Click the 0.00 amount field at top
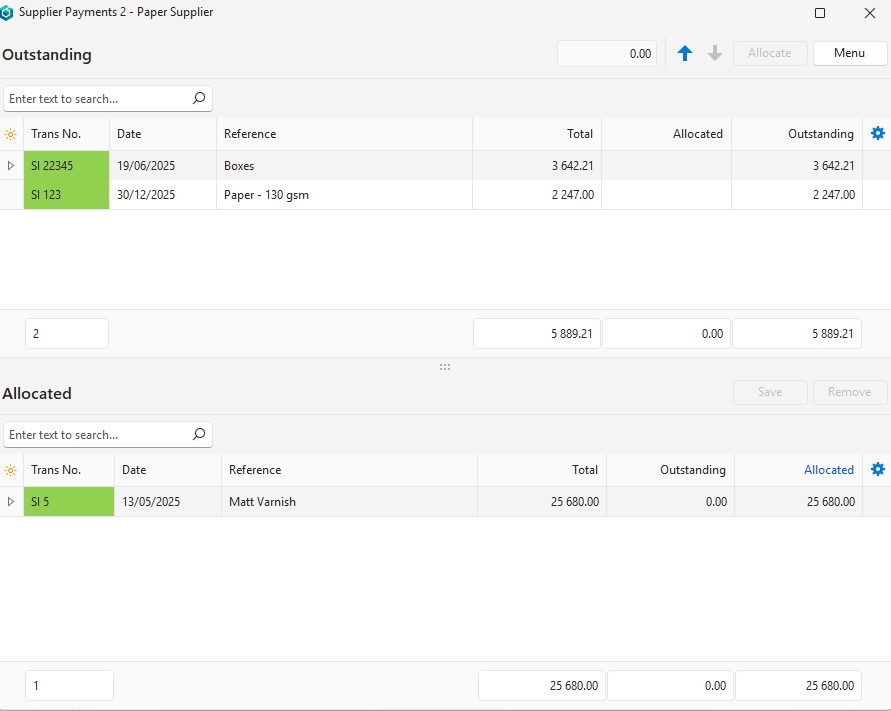 (x=607, y=54)
